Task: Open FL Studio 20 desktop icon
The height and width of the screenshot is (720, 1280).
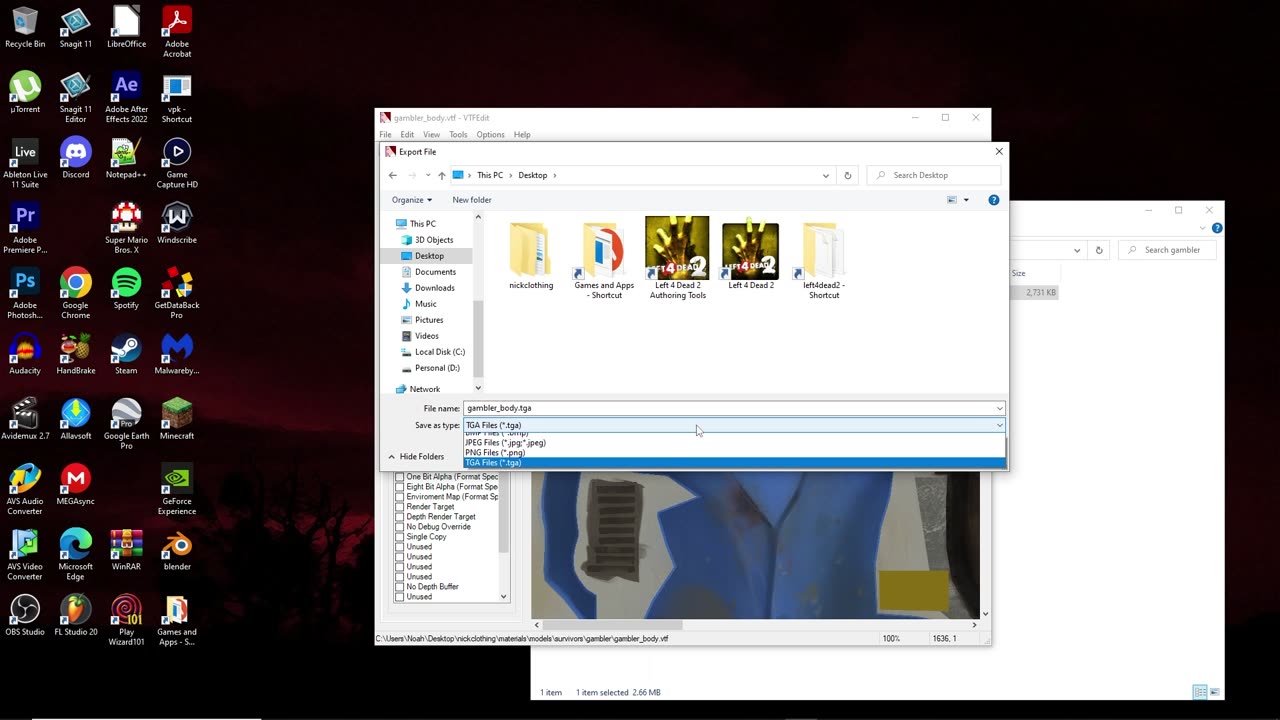Action: tap(76, 615)
